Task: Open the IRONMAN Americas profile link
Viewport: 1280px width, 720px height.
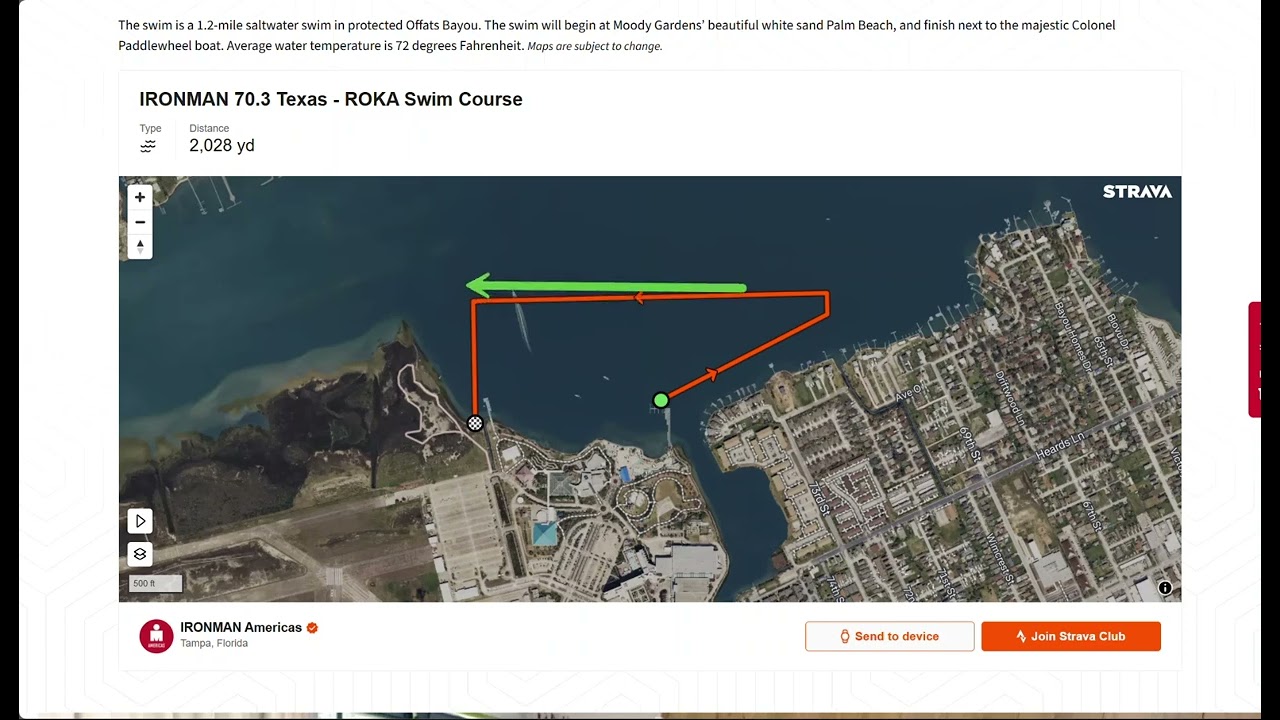Action: [x=241, y=628]
